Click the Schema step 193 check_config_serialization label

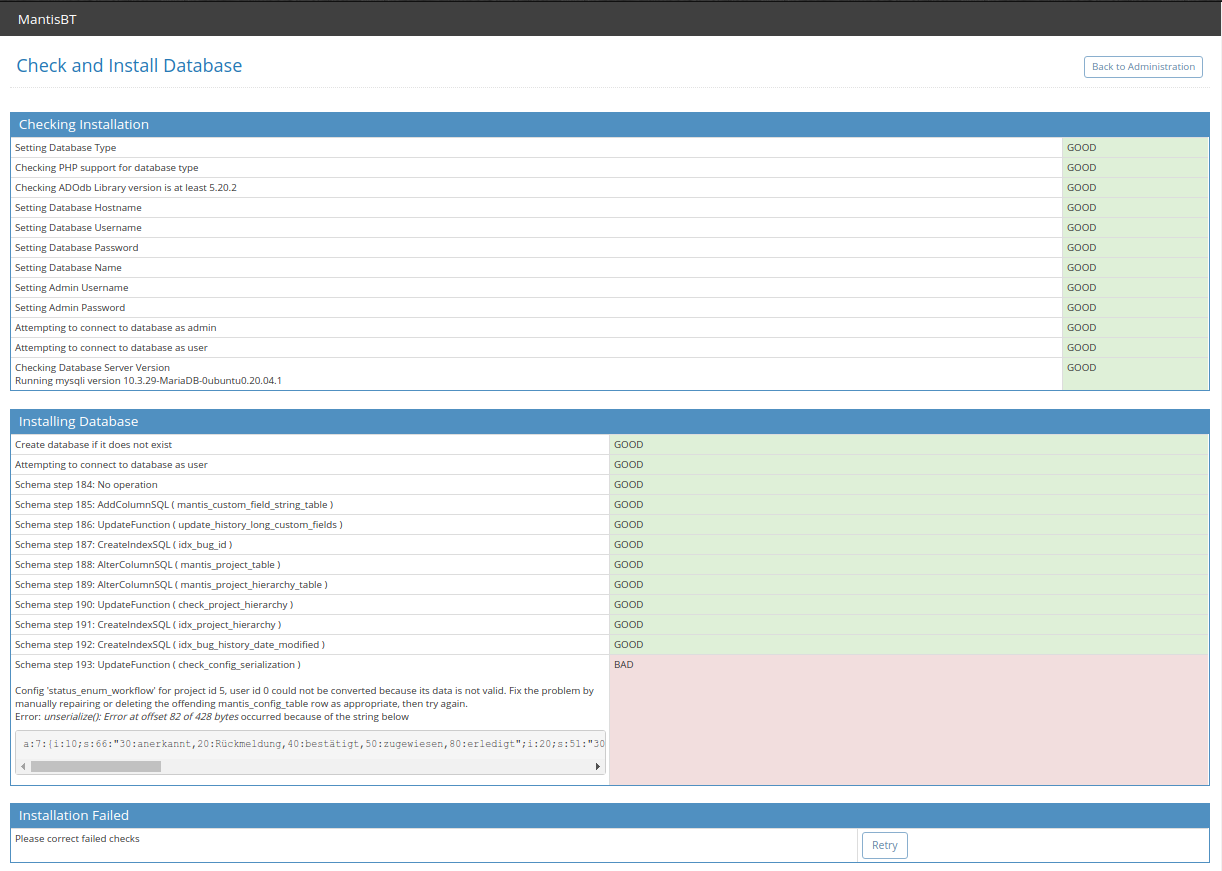(x=157, y=665)
